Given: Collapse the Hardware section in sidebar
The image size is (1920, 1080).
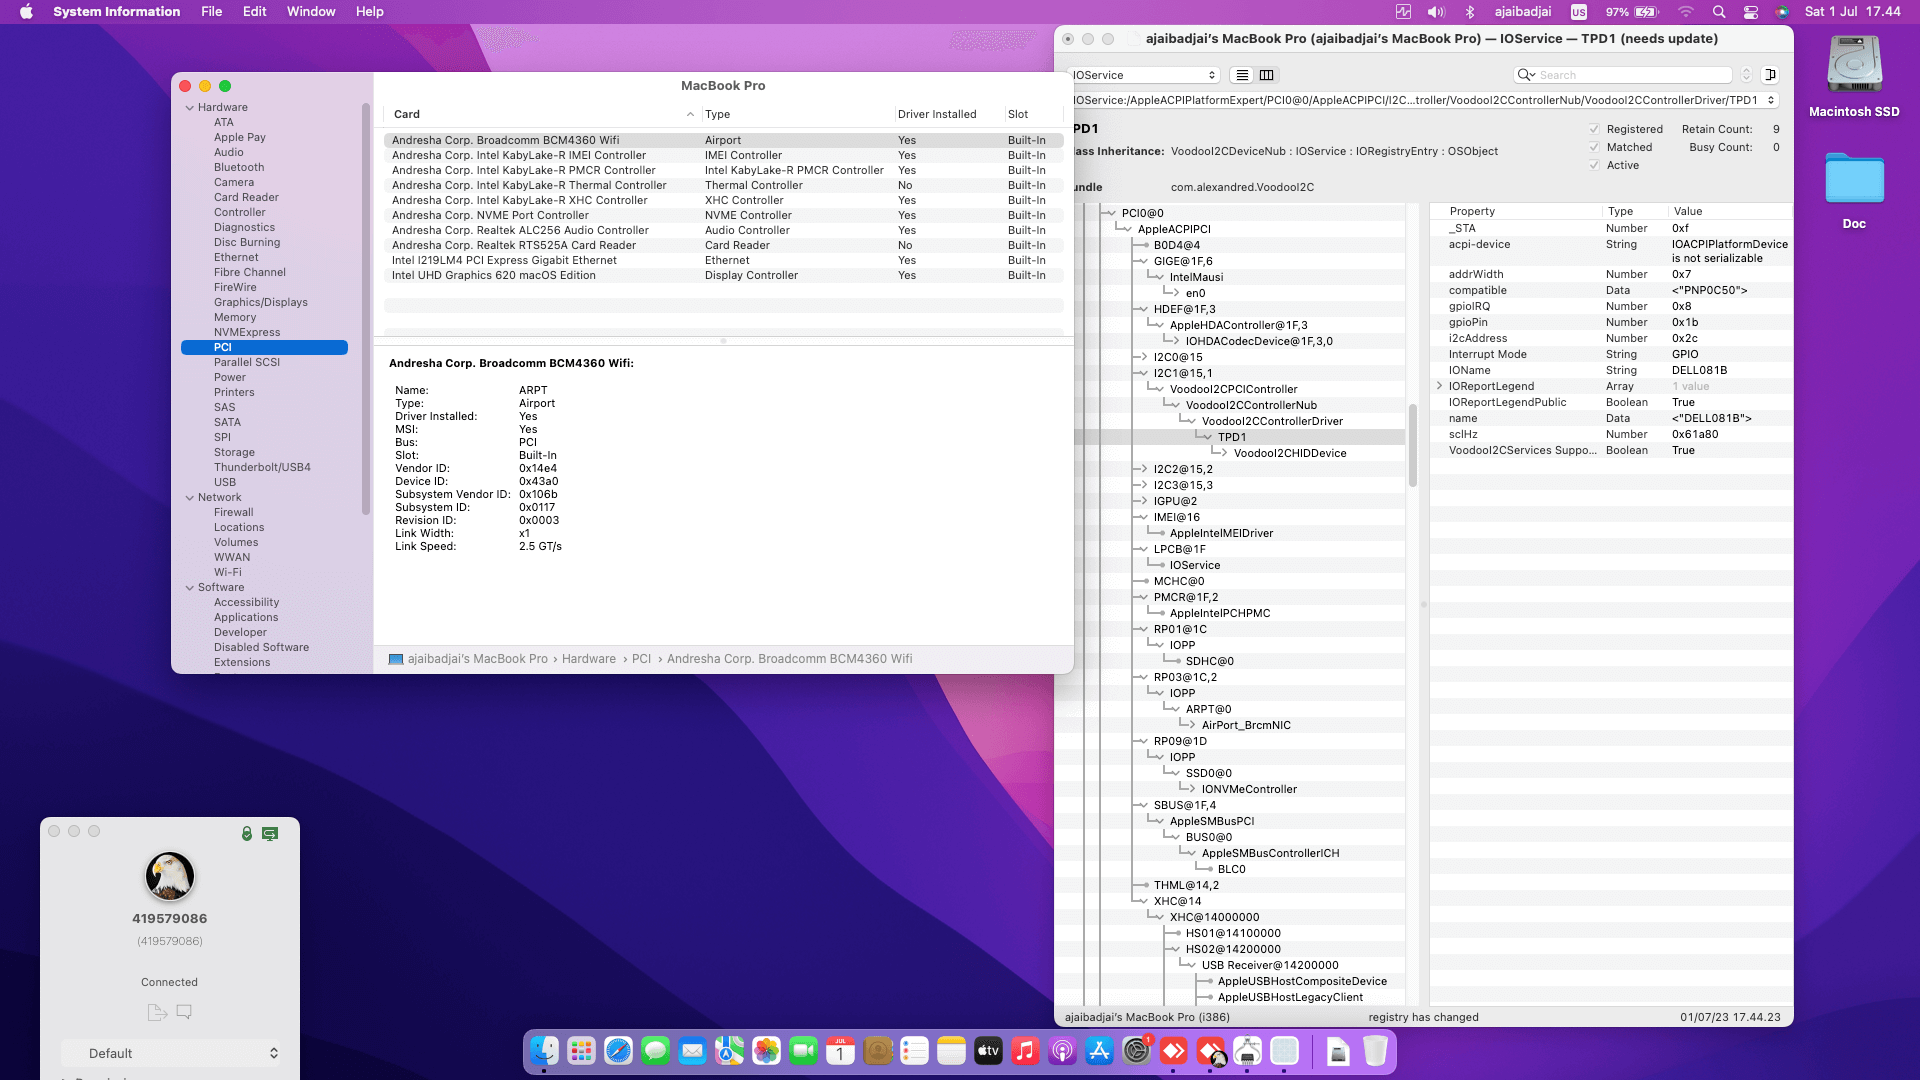Looking at the screenshot, I should pyautogui.click(x=189, y=107).
